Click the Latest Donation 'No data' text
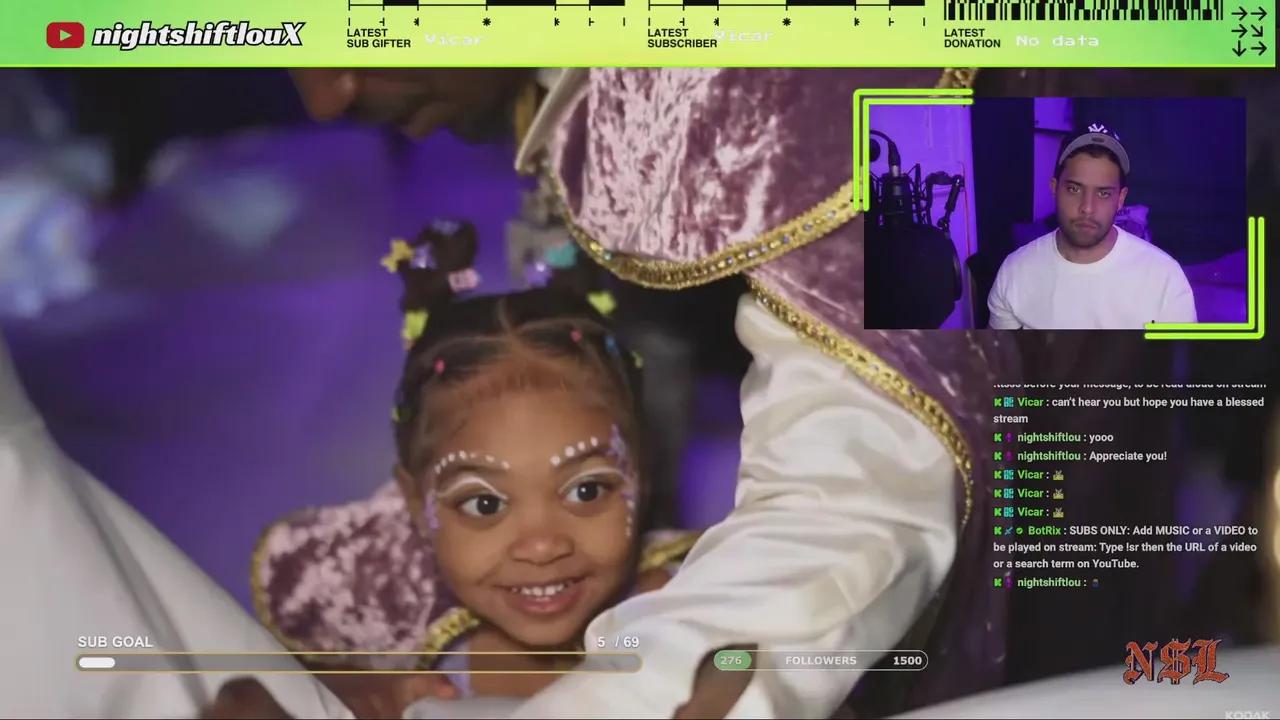Viewport: 1280px width, 720px height. pyautogui.click(x=1057, y=41)
